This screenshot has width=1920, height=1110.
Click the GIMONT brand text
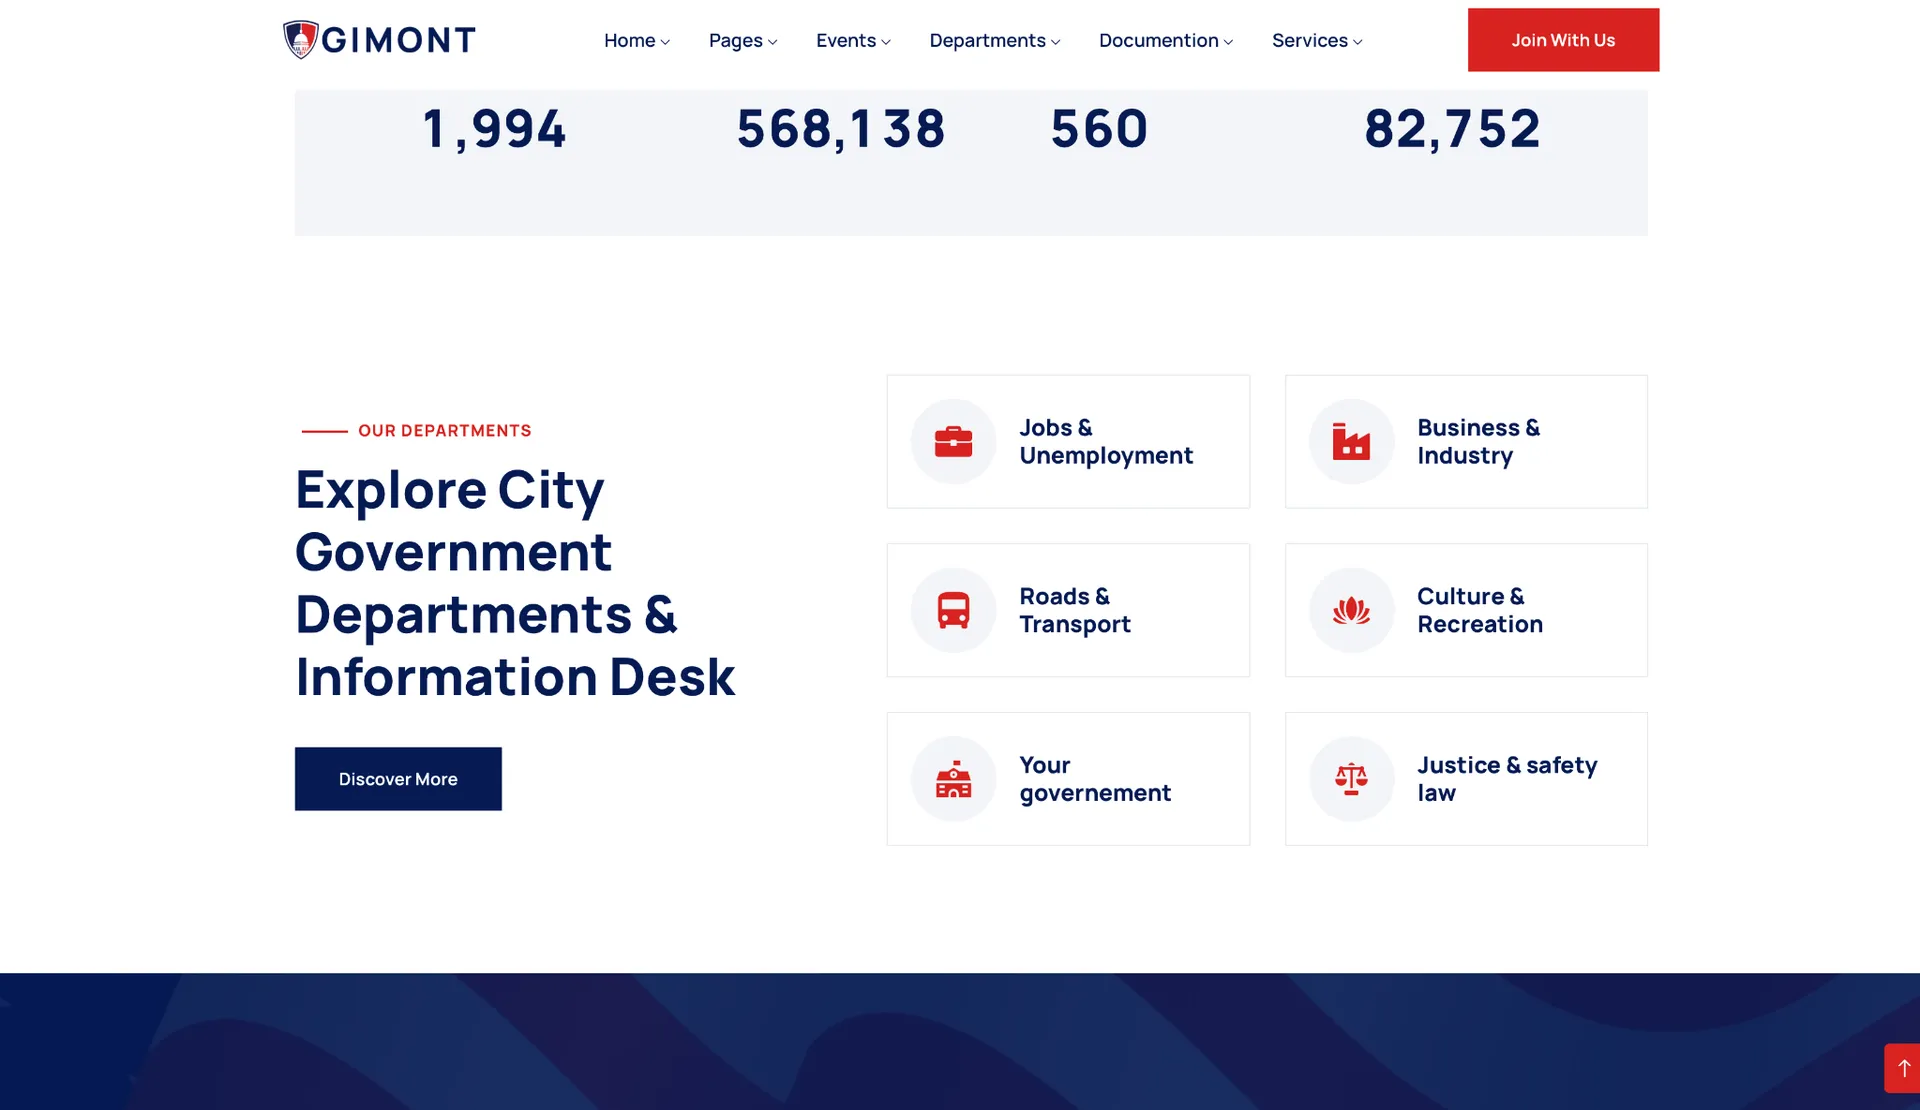pos(398,40)
